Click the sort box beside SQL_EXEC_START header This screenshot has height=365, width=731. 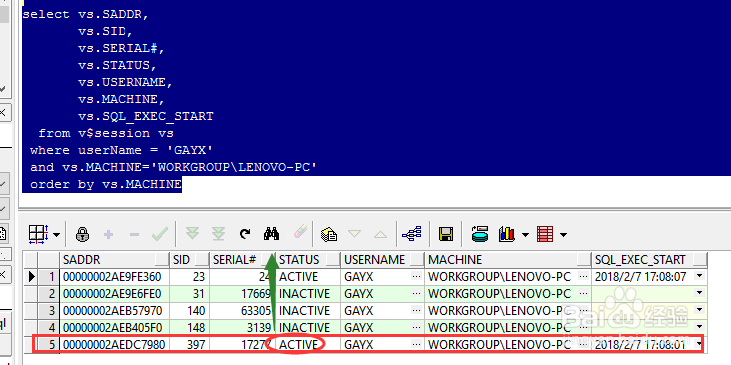point(699,260)
